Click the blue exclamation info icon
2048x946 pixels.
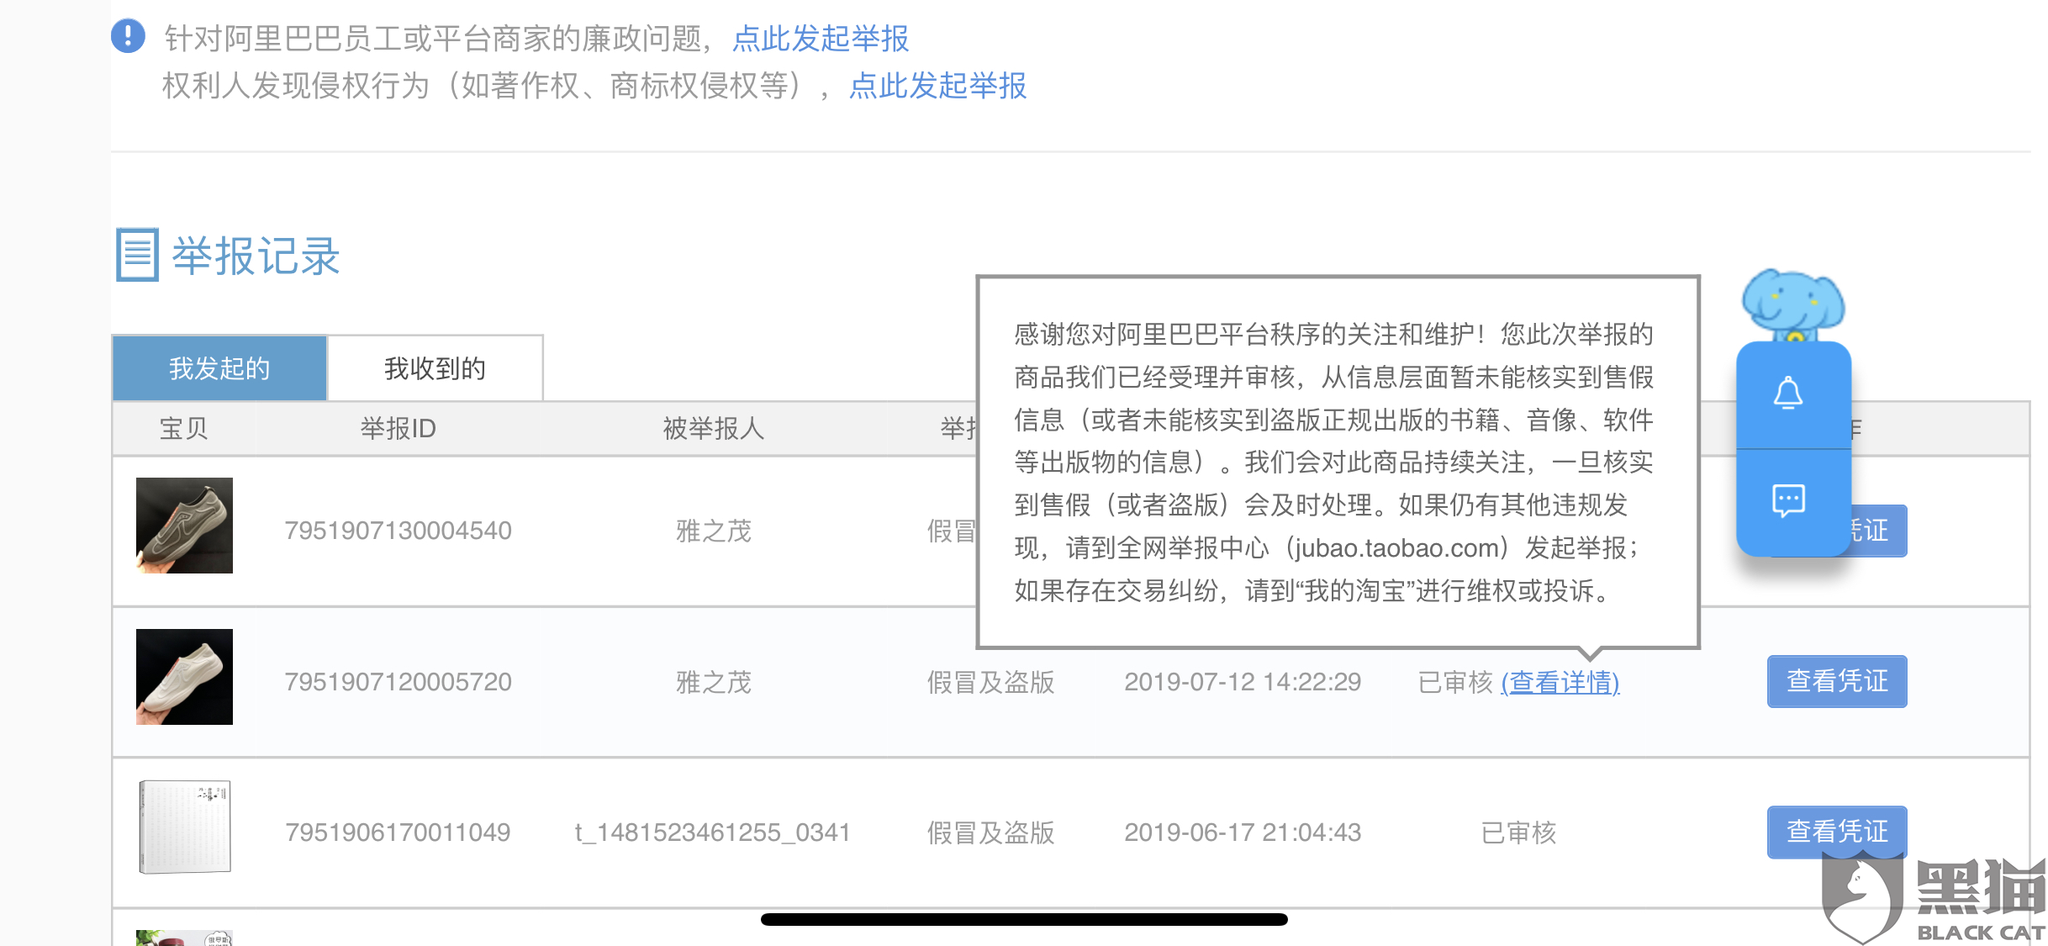[x=128, y=36]
